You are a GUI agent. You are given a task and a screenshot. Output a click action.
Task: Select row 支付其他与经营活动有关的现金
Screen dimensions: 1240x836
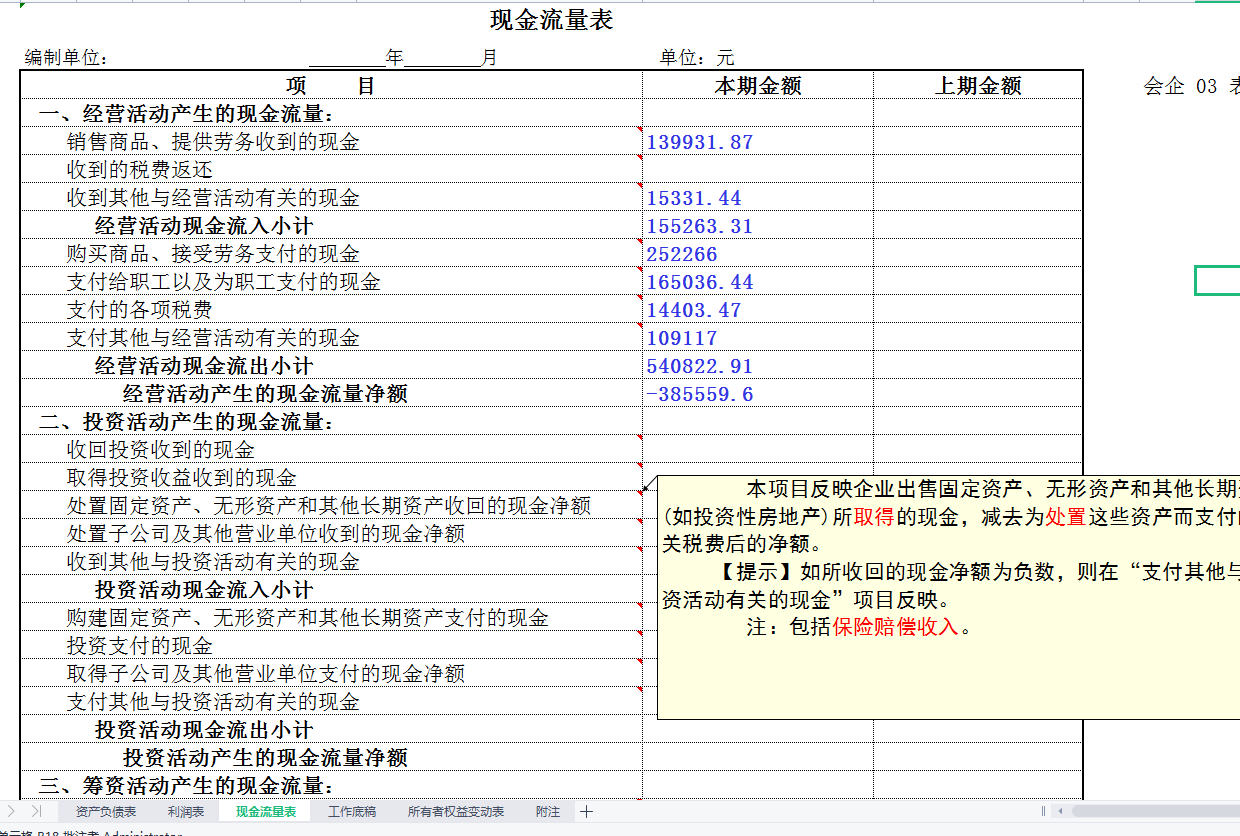point(213,338)
